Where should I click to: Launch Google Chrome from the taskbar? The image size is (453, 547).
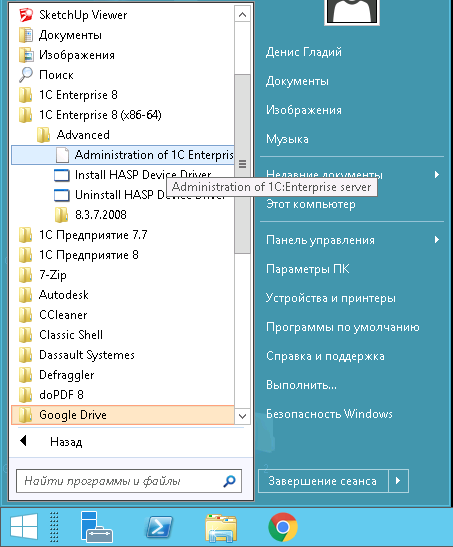point(283,527)
